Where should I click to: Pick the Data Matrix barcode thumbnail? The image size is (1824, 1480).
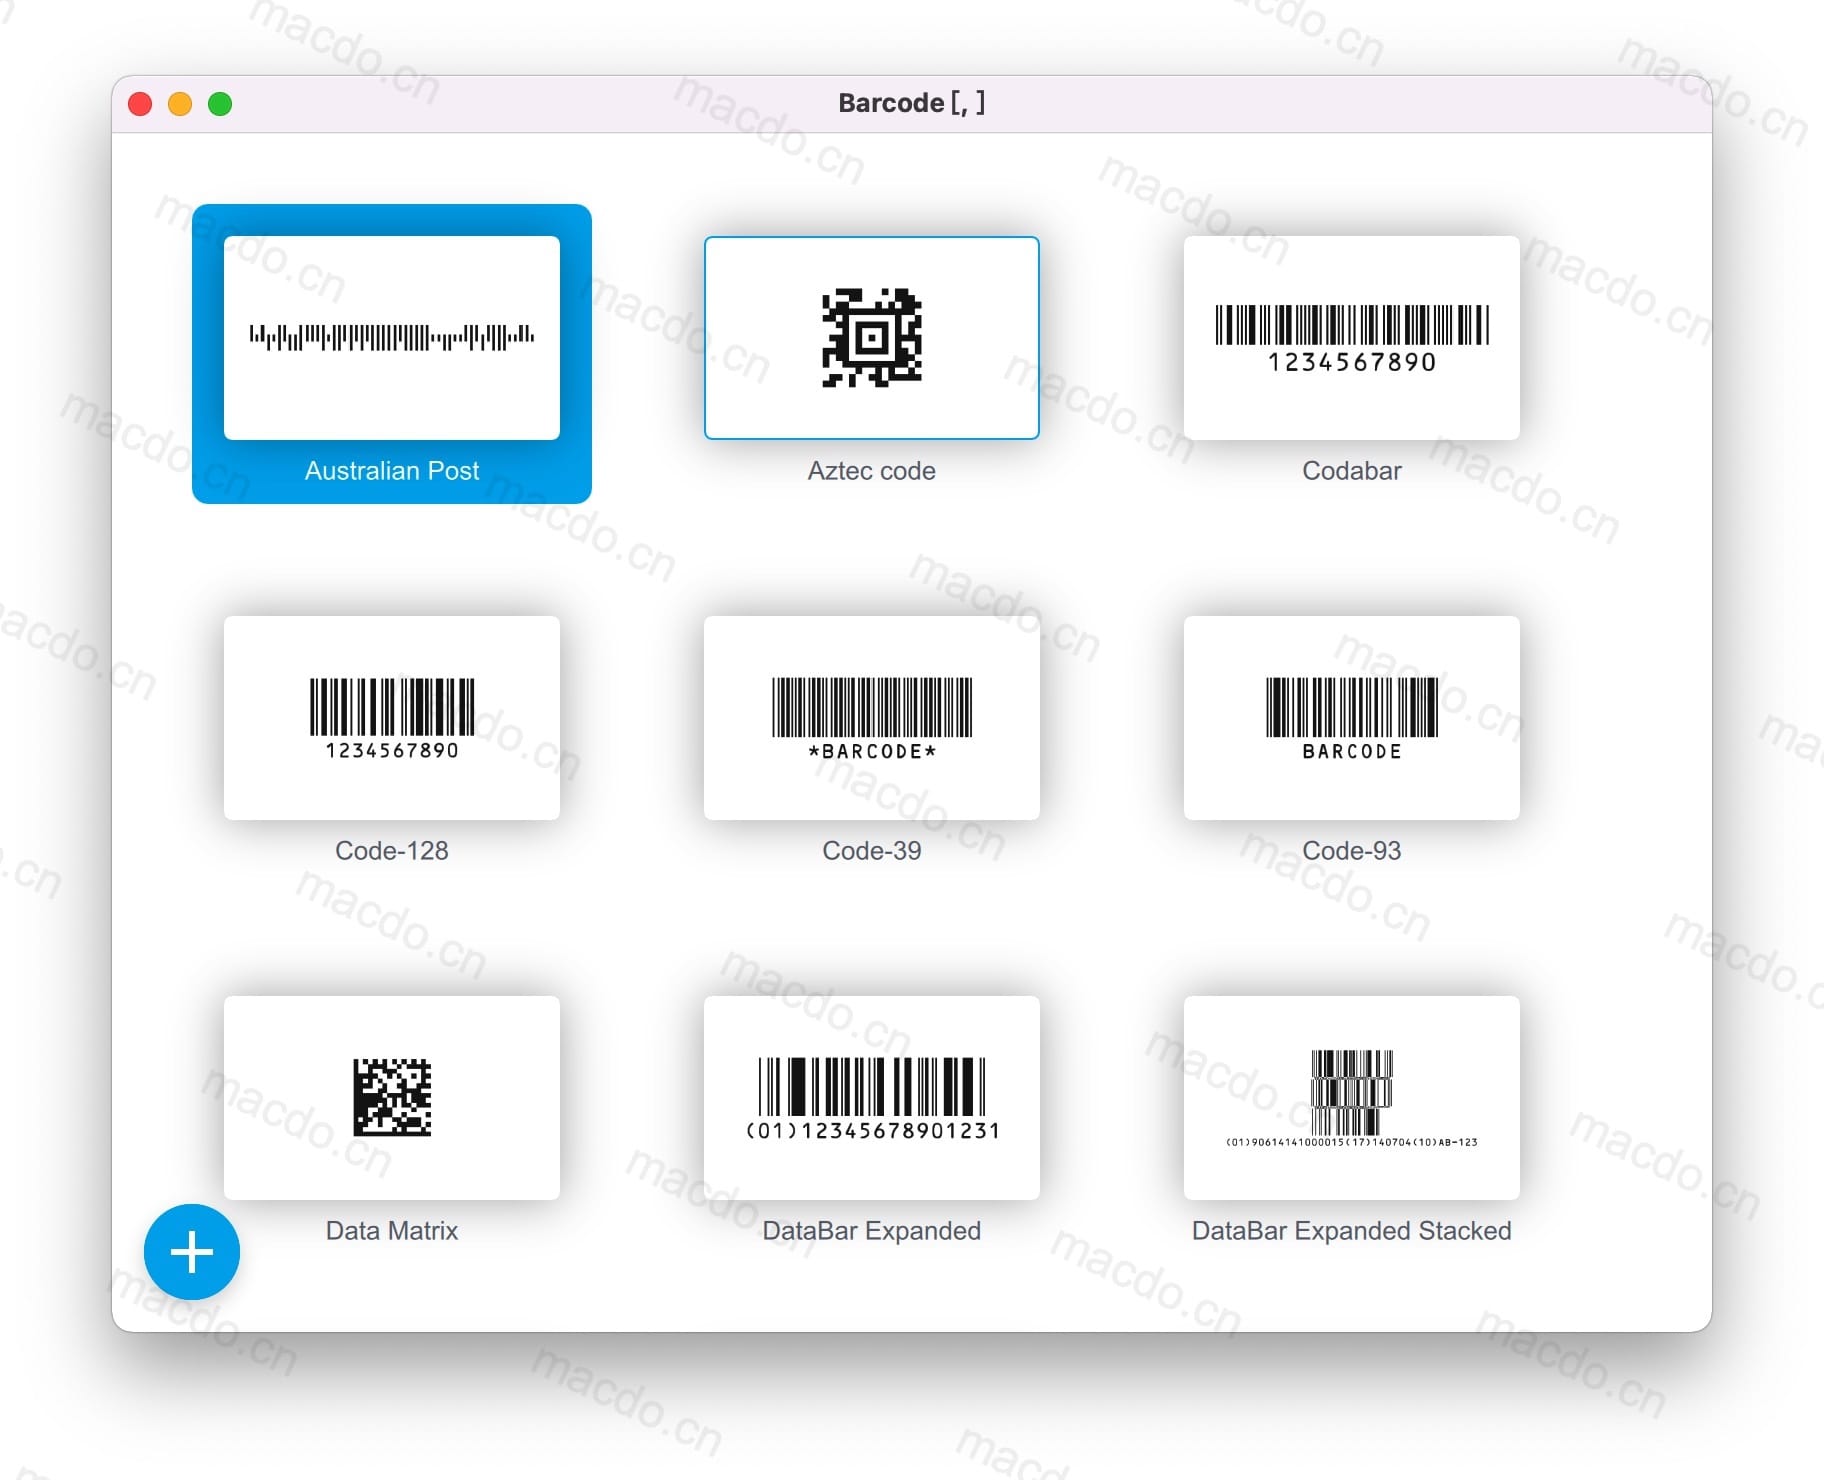tap(392, 1098)
